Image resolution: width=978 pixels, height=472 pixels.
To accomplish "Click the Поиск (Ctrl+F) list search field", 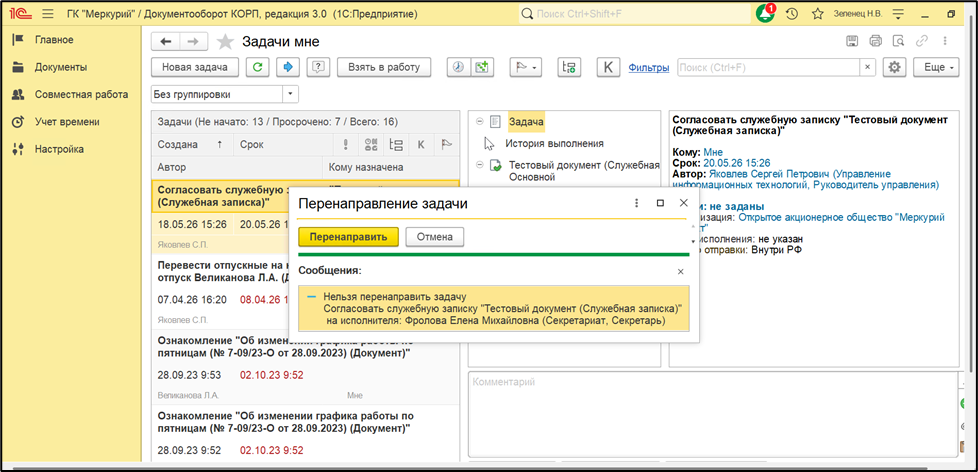I will 769,67.
